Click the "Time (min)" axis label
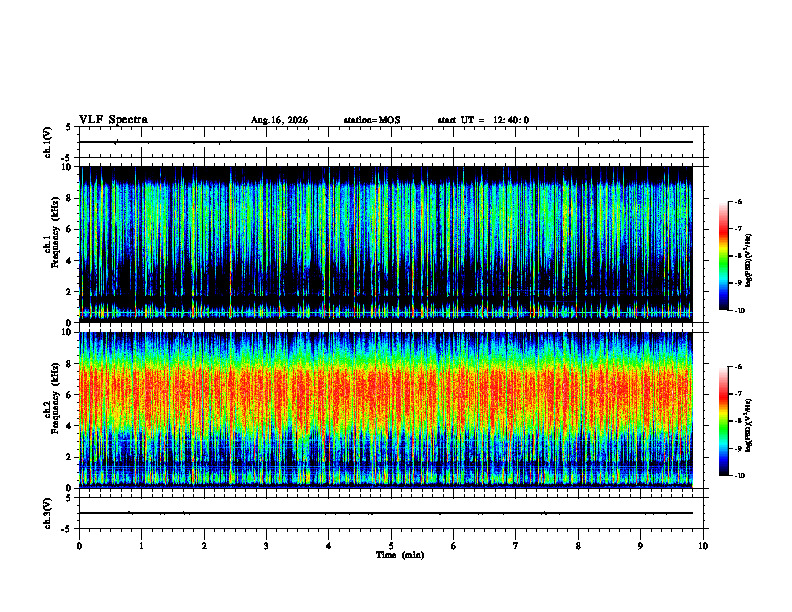The image size is (792, 612). point(400,555)
